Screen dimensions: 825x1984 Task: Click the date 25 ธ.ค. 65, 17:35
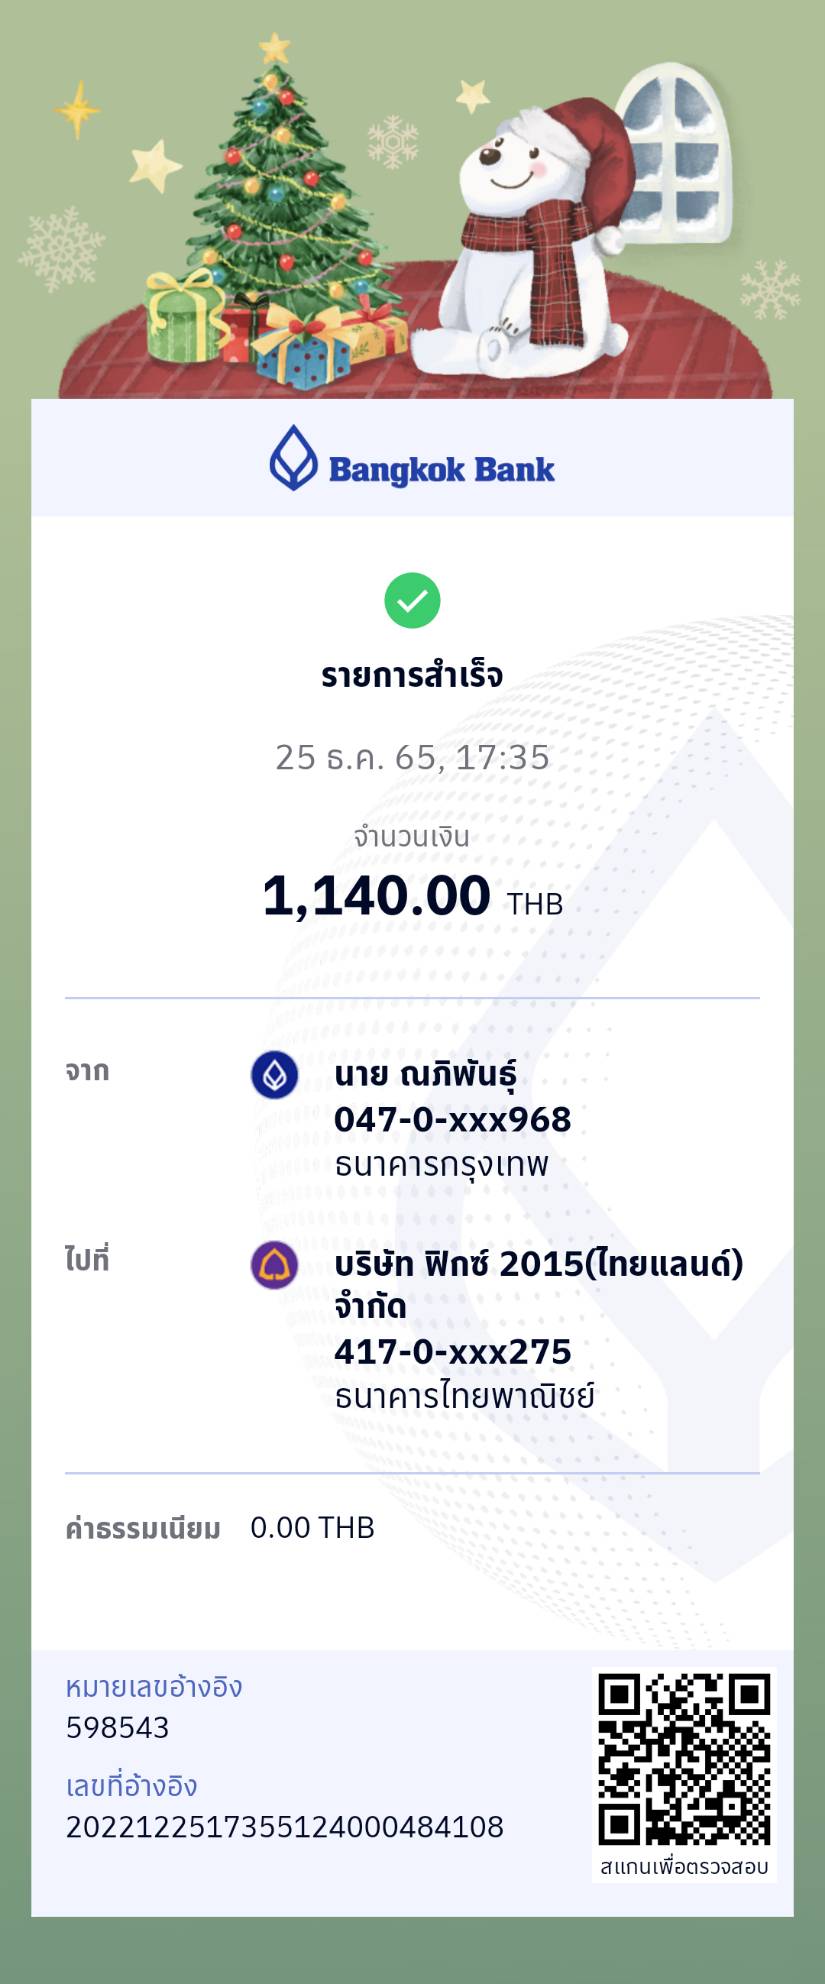[412, 757]
